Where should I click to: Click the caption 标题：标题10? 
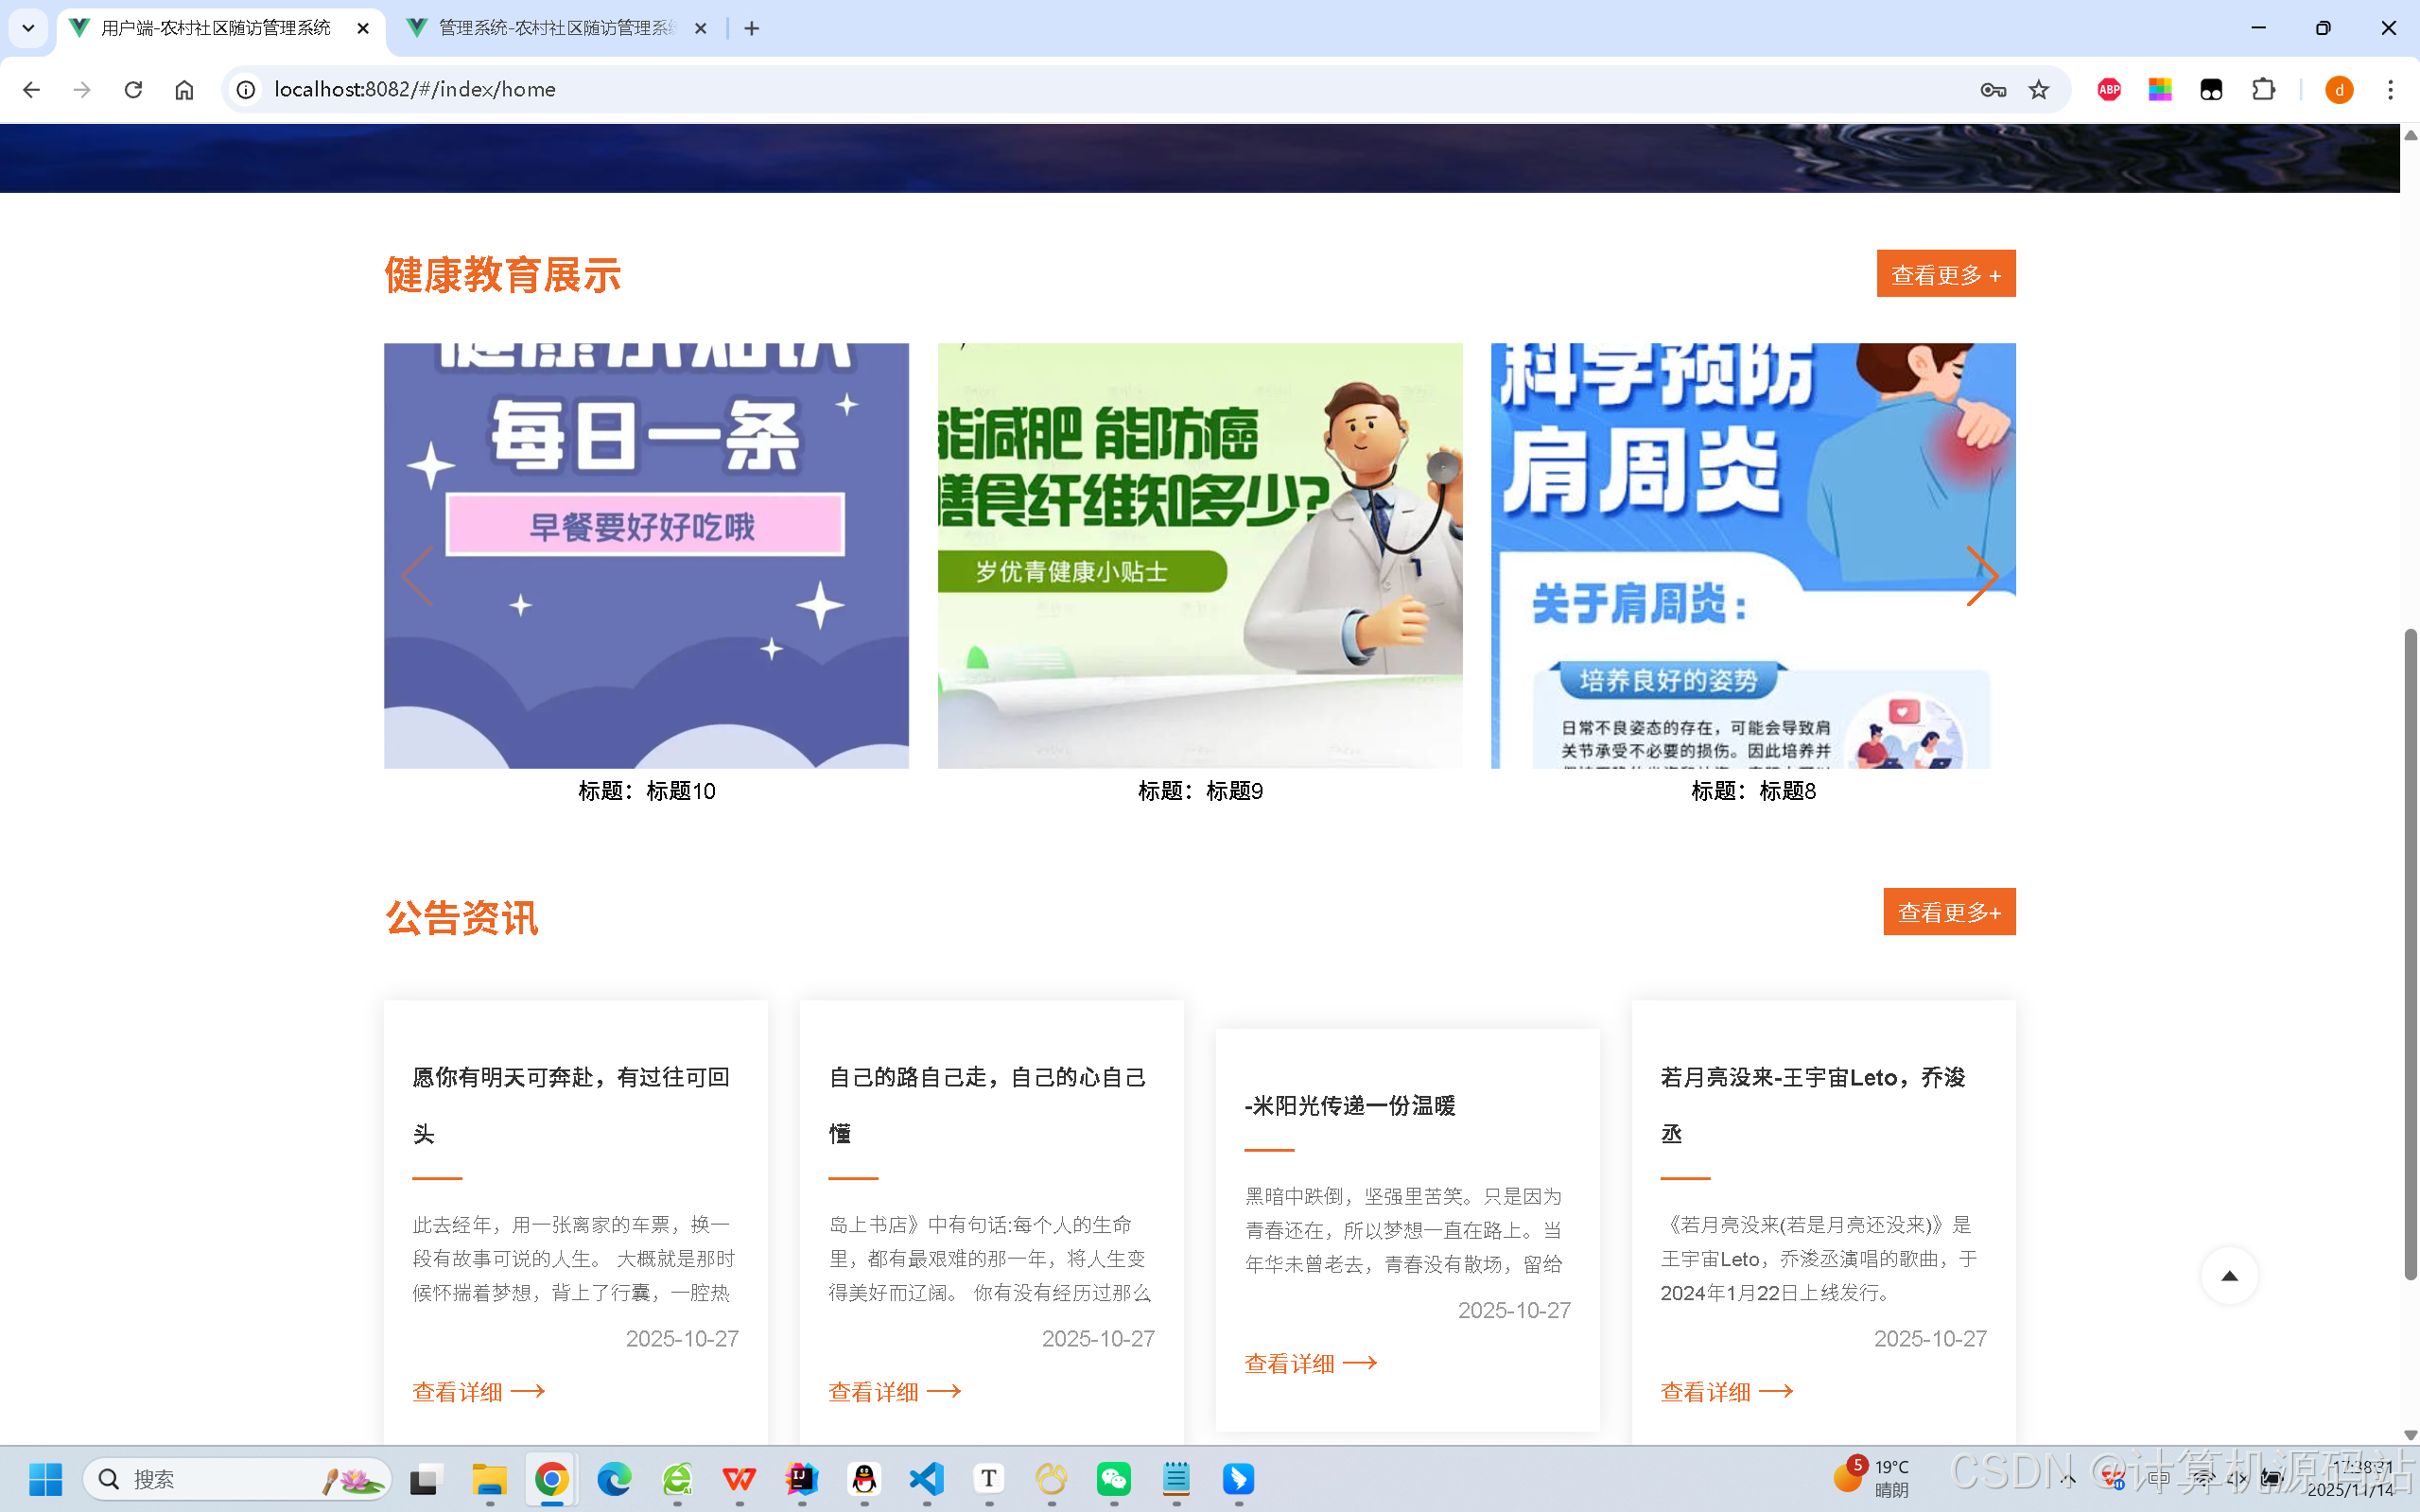click(x=647, y=791)
